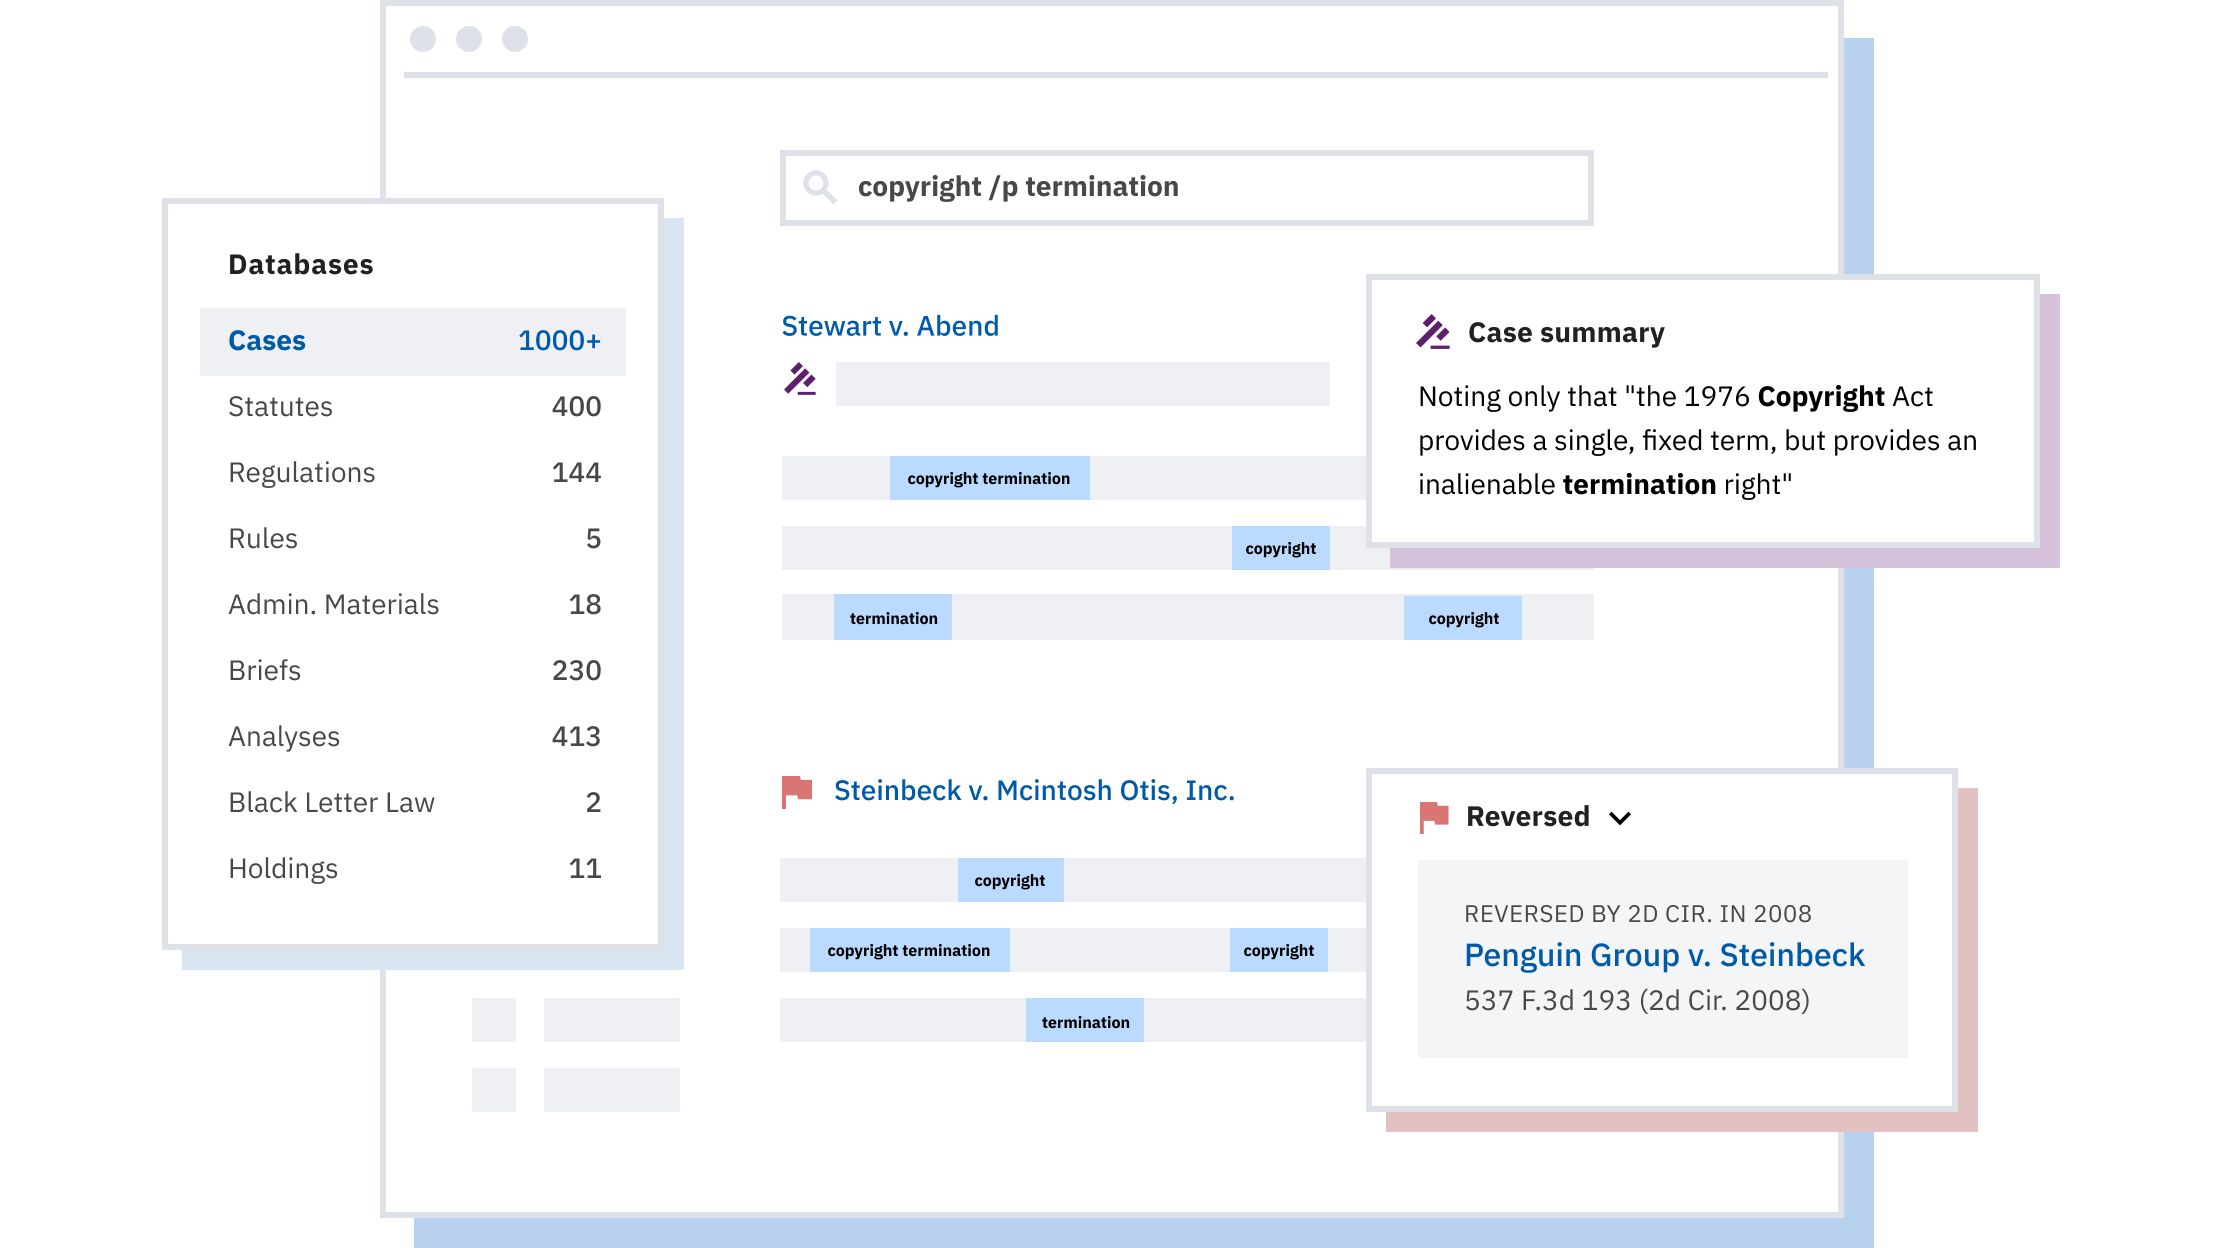Click the magnifying glass search icon
The width and height of the screenshot is (2220, 1248).
[820, 186]
